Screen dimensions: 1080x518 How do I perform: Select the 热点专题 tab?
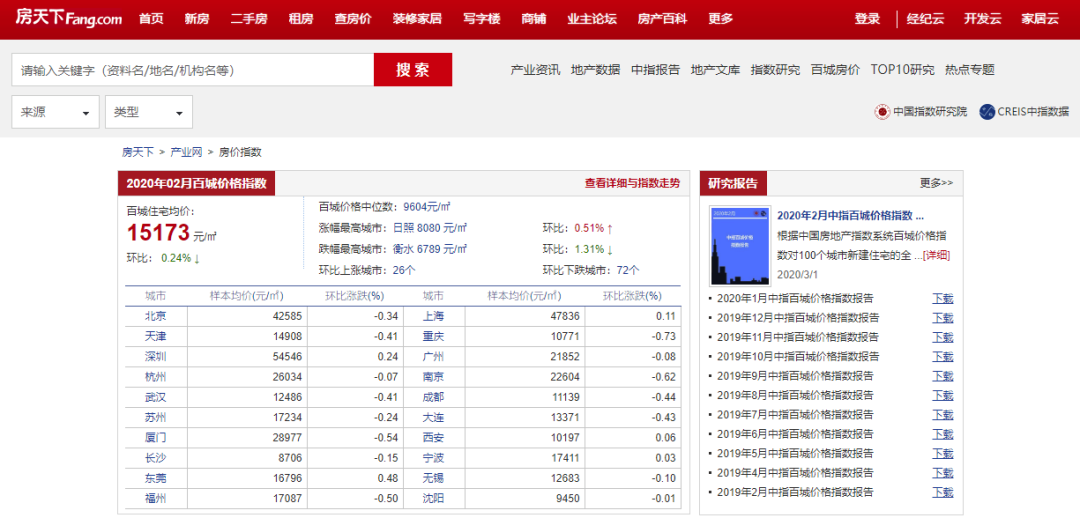[x=970, y=70]
